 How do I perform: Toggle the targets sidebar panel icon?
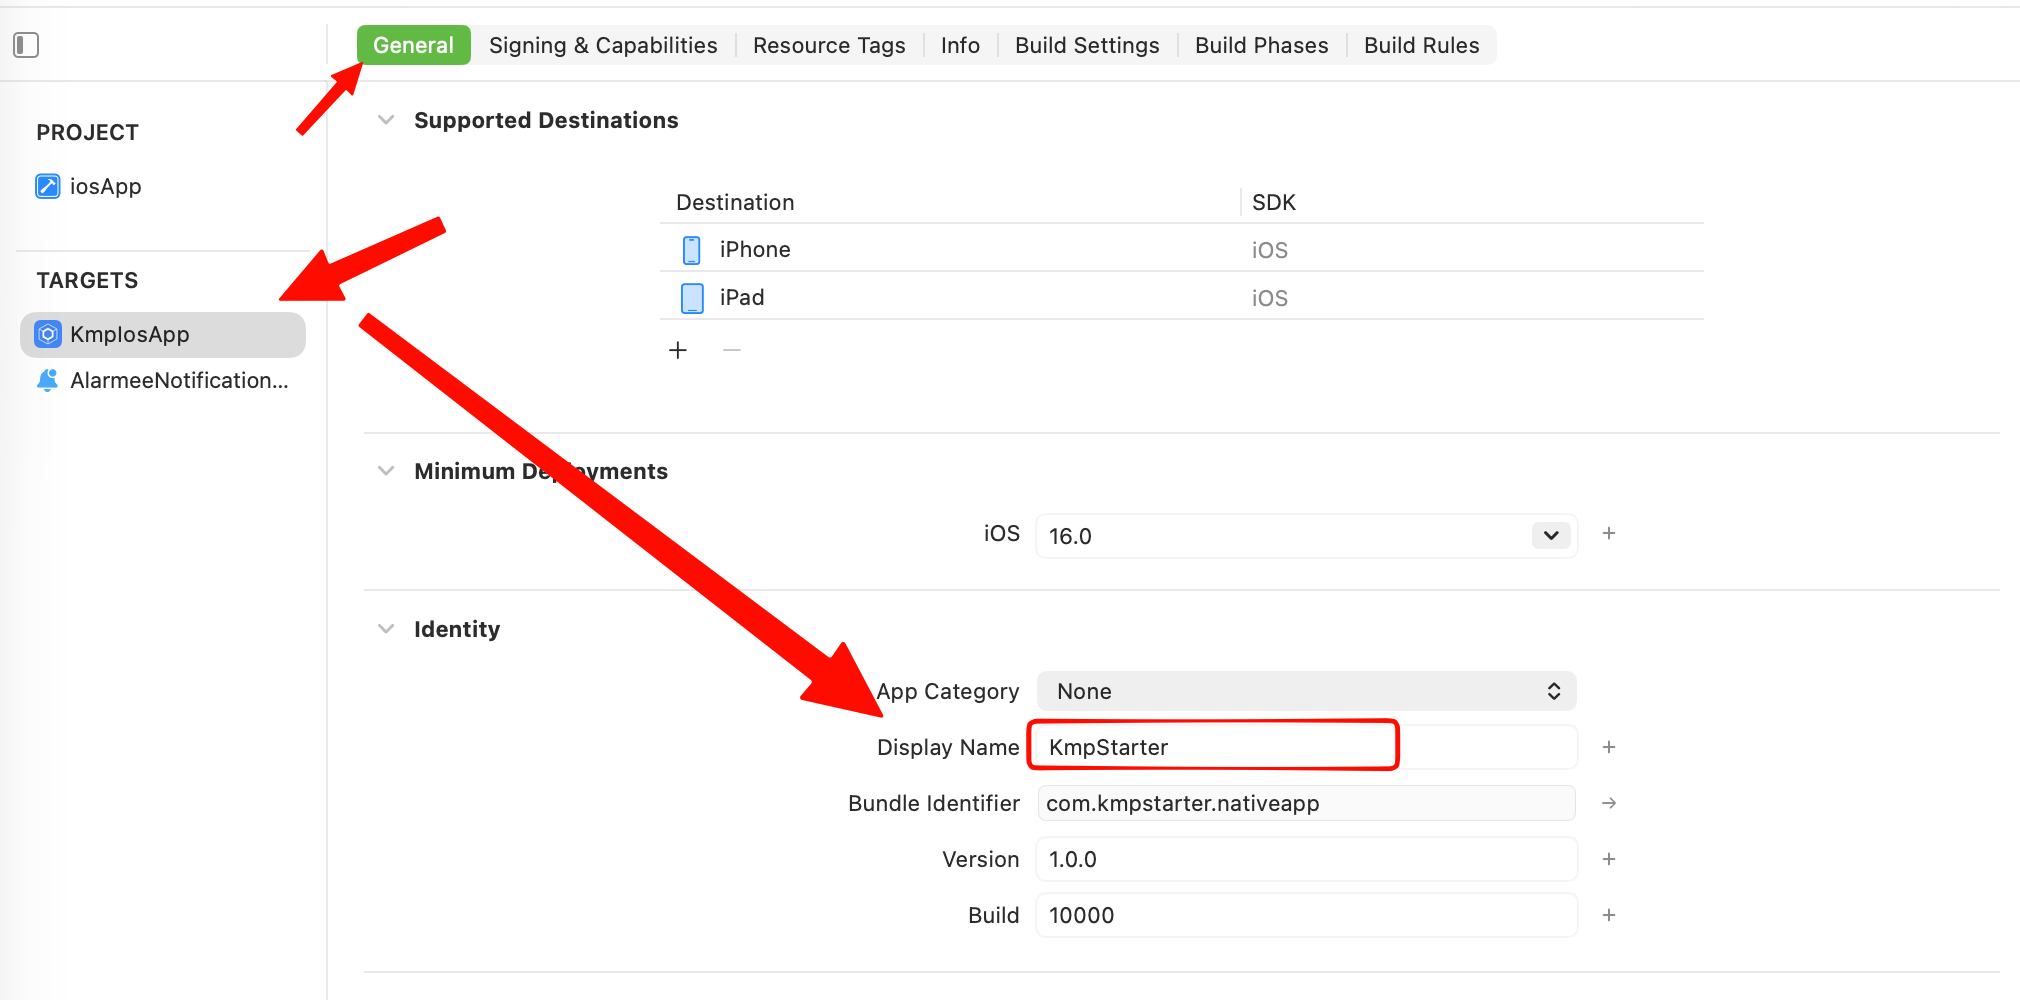pyautogui.click(x=26, y=45)
